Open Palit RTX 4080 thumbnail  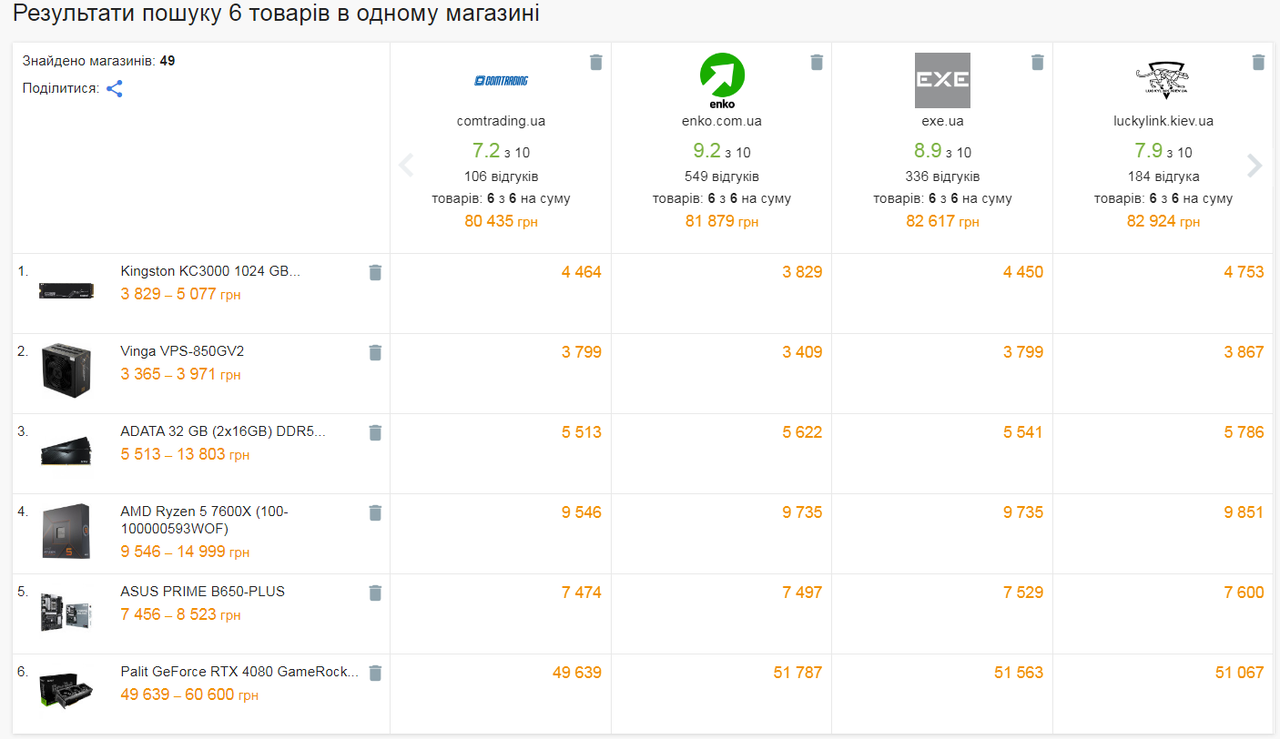pyautogui.click(x=67, y=691)
